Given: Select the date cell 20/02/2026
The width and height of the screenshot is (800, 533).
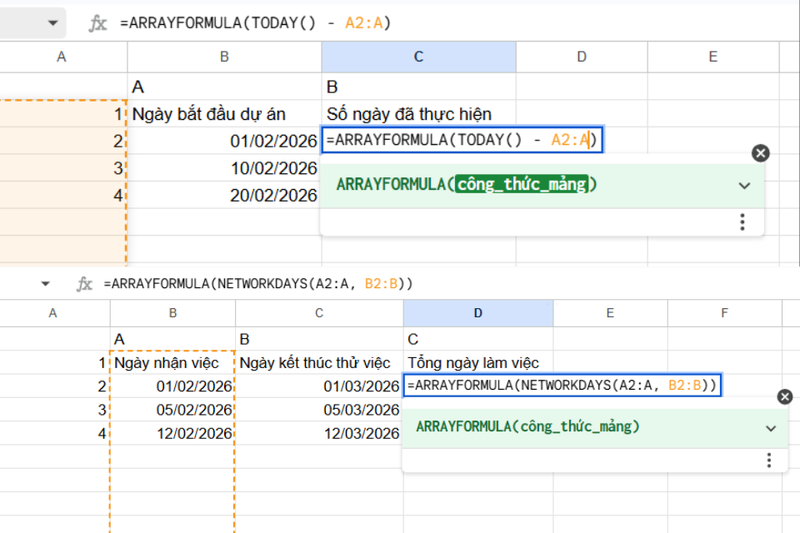Looking at the screenshot, I should [224, 195].
